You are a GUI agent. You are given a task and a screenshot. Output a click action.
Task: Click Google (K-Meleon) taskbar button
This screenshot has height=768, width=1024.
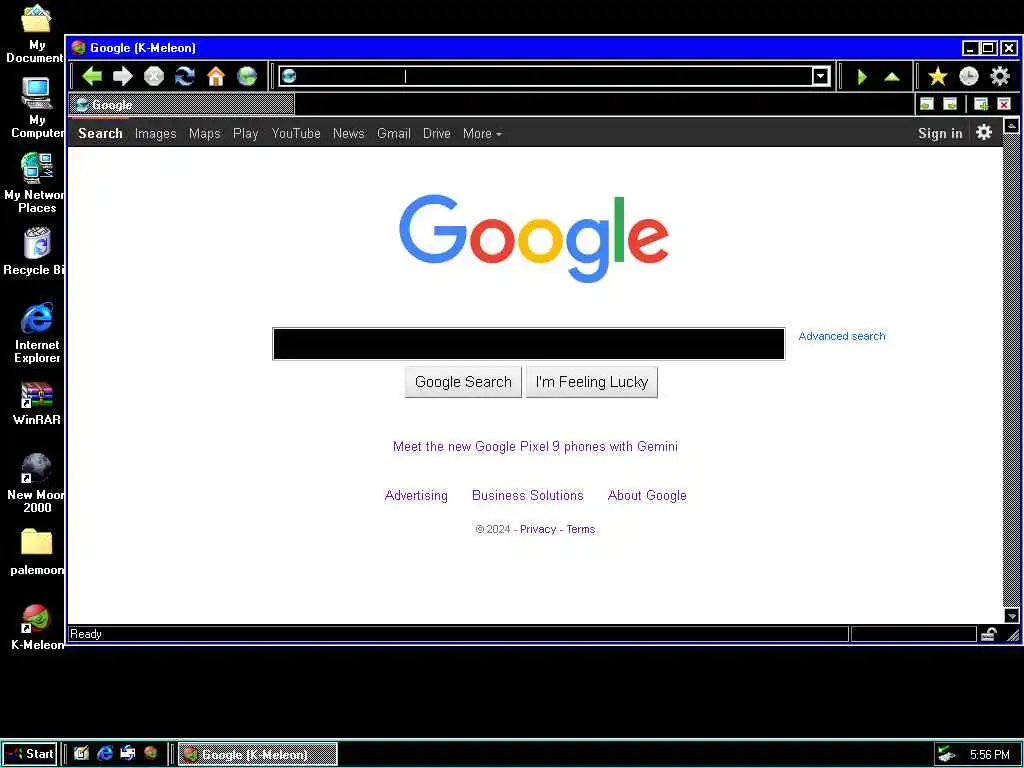(257, 754)
